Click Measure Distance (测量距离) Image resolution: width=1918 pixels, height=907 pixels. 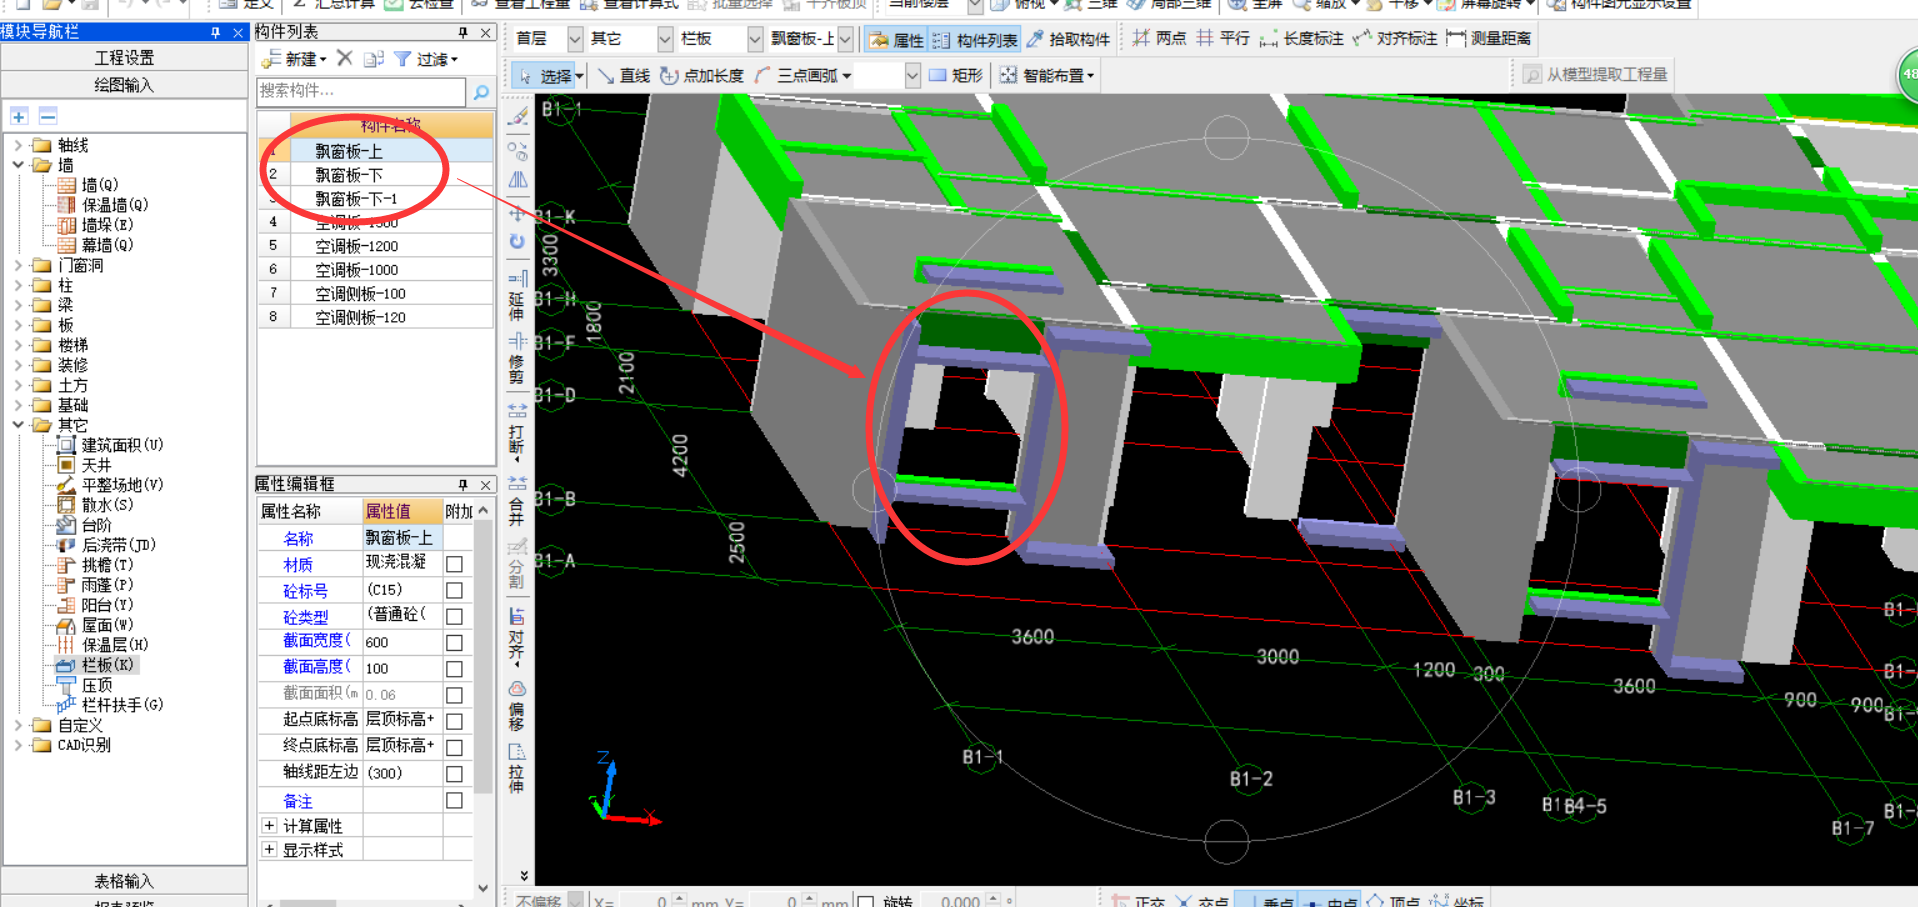pos(1489,39)
